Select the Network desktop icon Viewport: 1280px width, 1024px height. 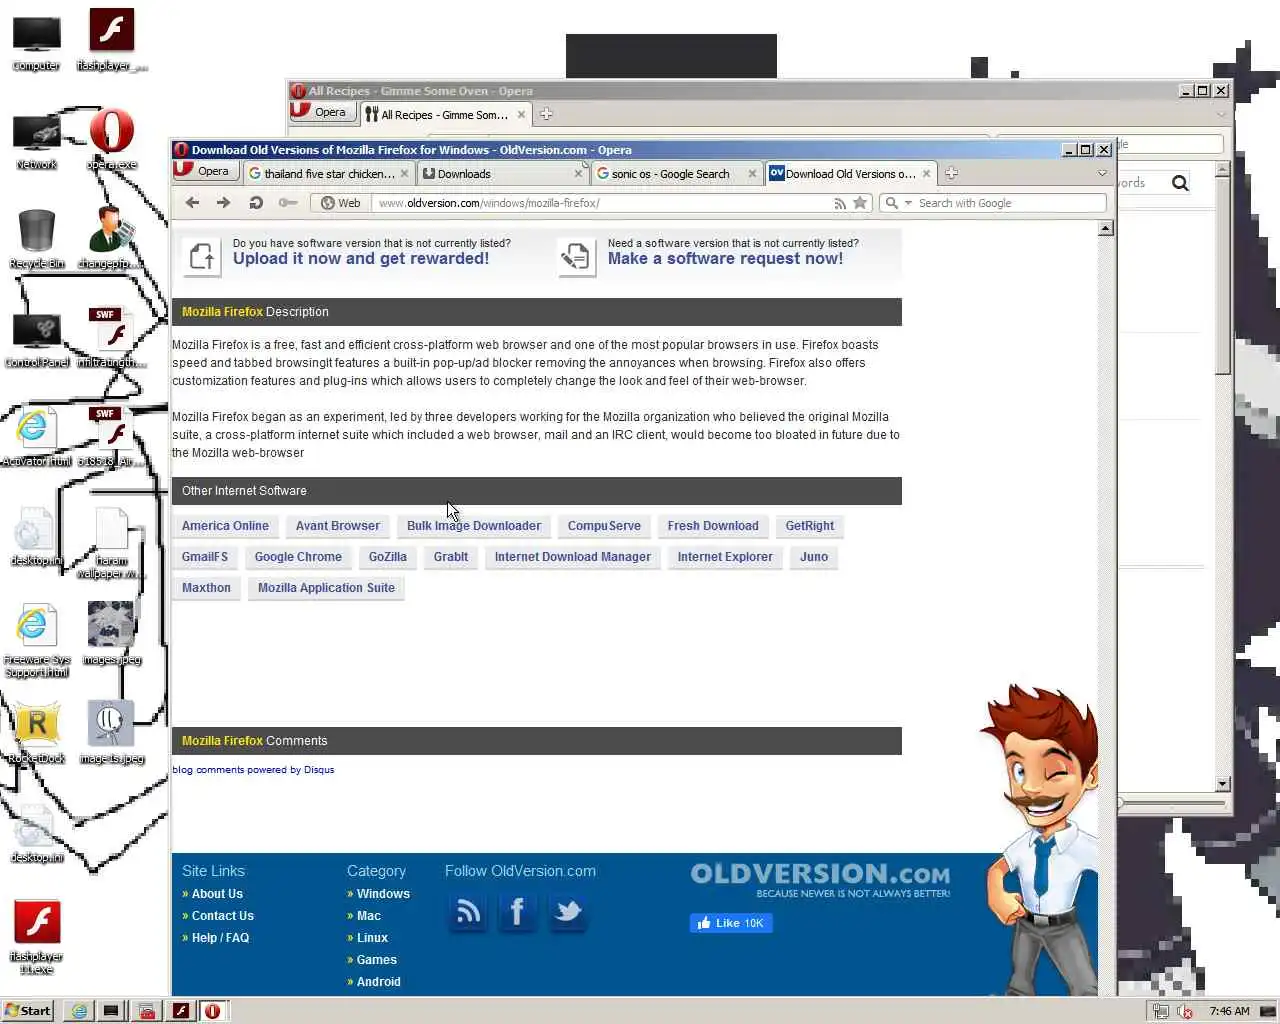click(x=37, y=141)
